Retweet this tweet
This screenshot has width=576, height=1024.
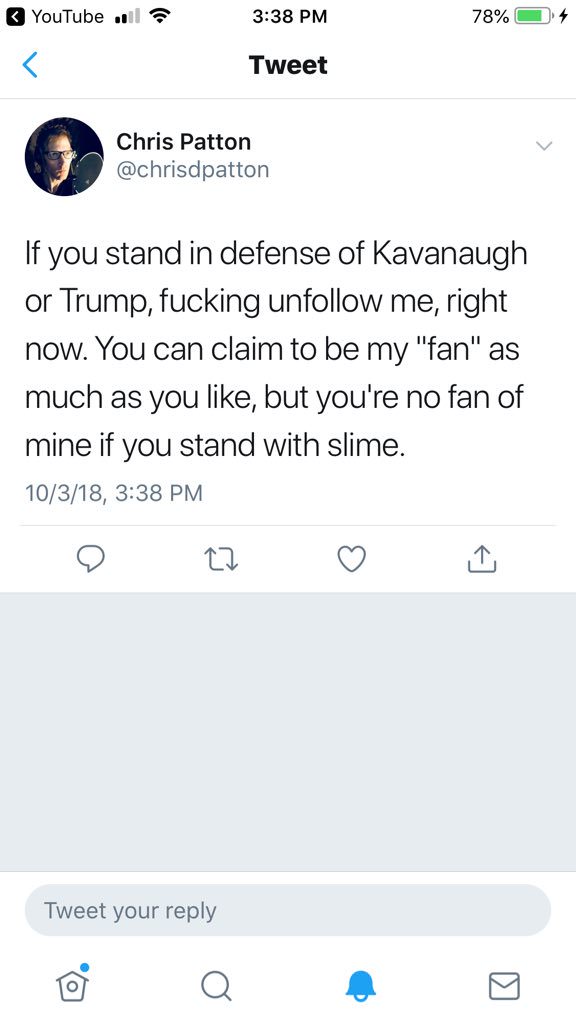click(221, 560)
